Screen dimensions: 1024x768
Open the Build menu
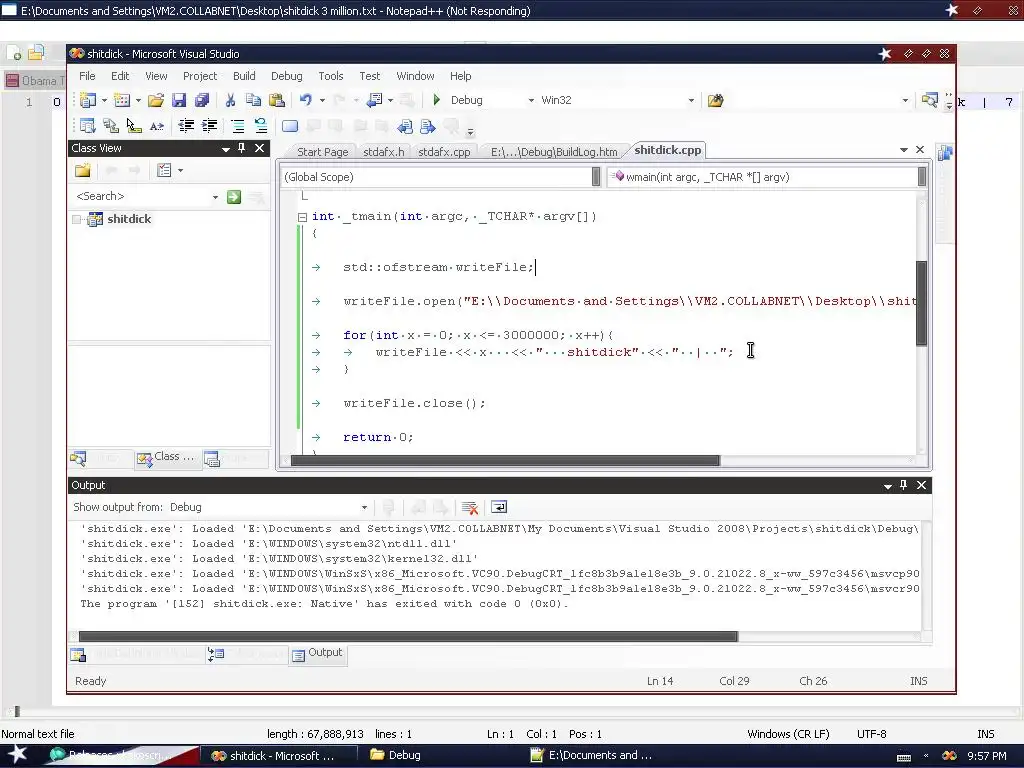pyautogui.click(x=244, y=76)
